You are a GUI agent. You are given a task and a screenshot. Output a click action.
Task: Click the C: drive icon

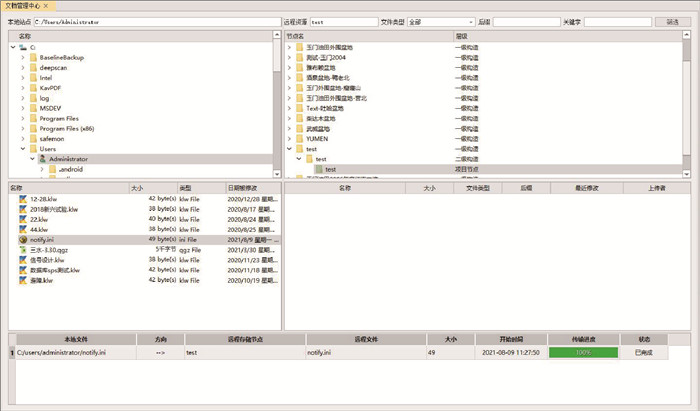tap(22, 47)
